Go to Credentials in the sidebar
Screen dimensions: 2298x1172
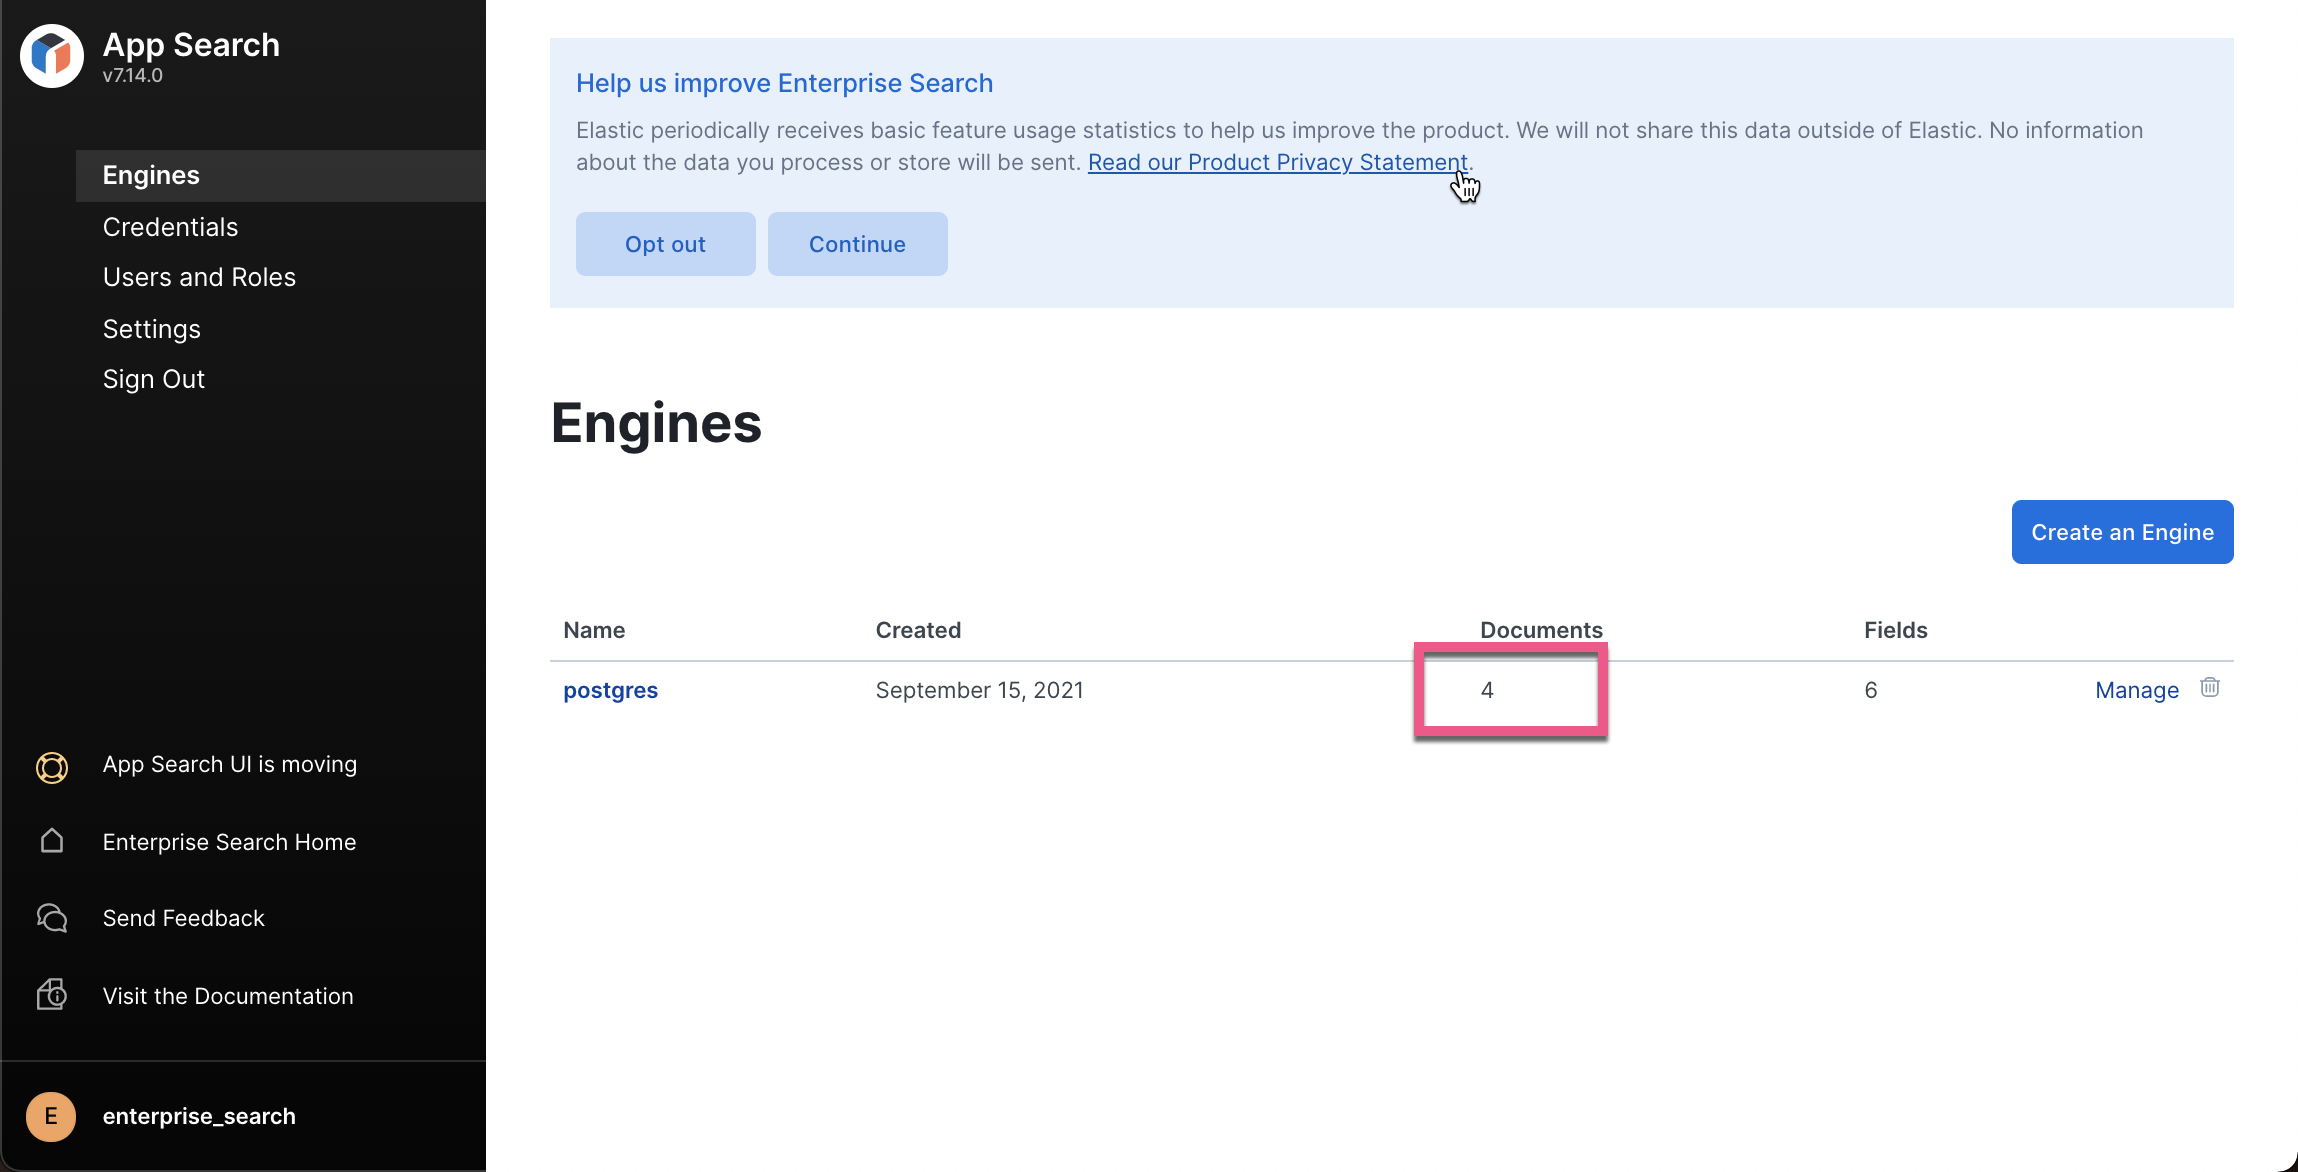click(170, 227)
